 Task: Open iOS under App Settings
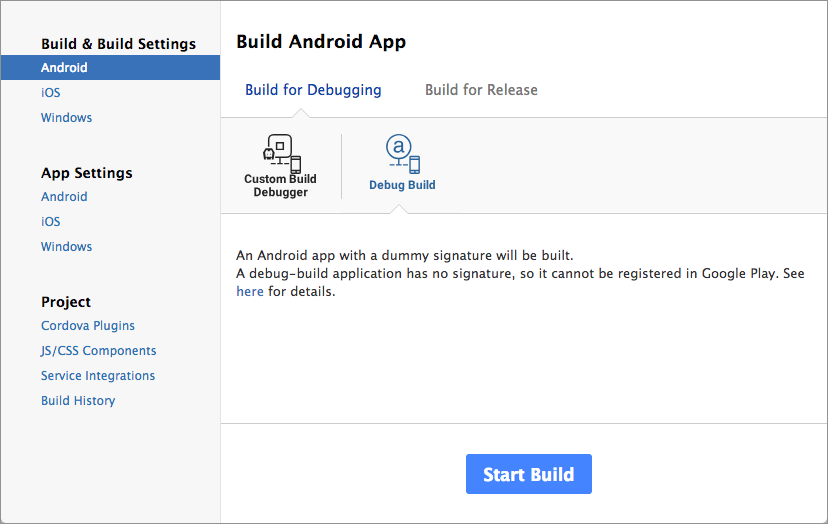tap(51, 221)
